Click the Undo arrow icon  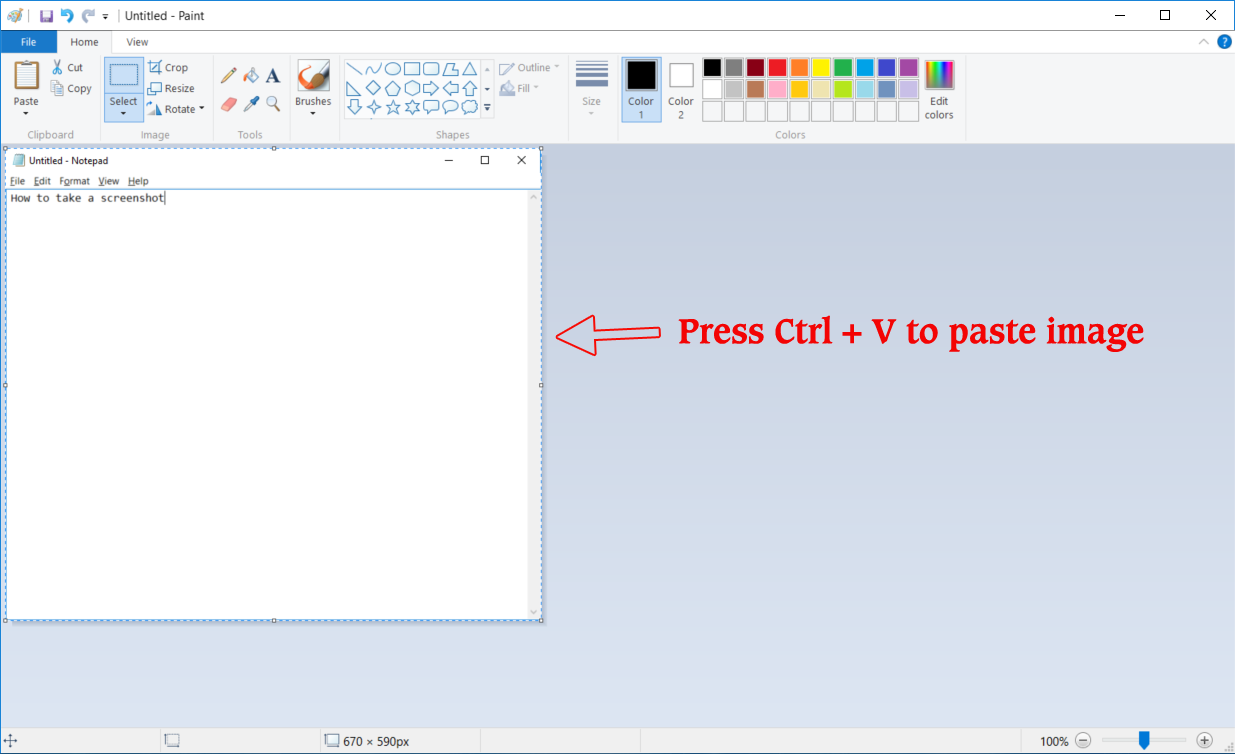pos(67,16)
